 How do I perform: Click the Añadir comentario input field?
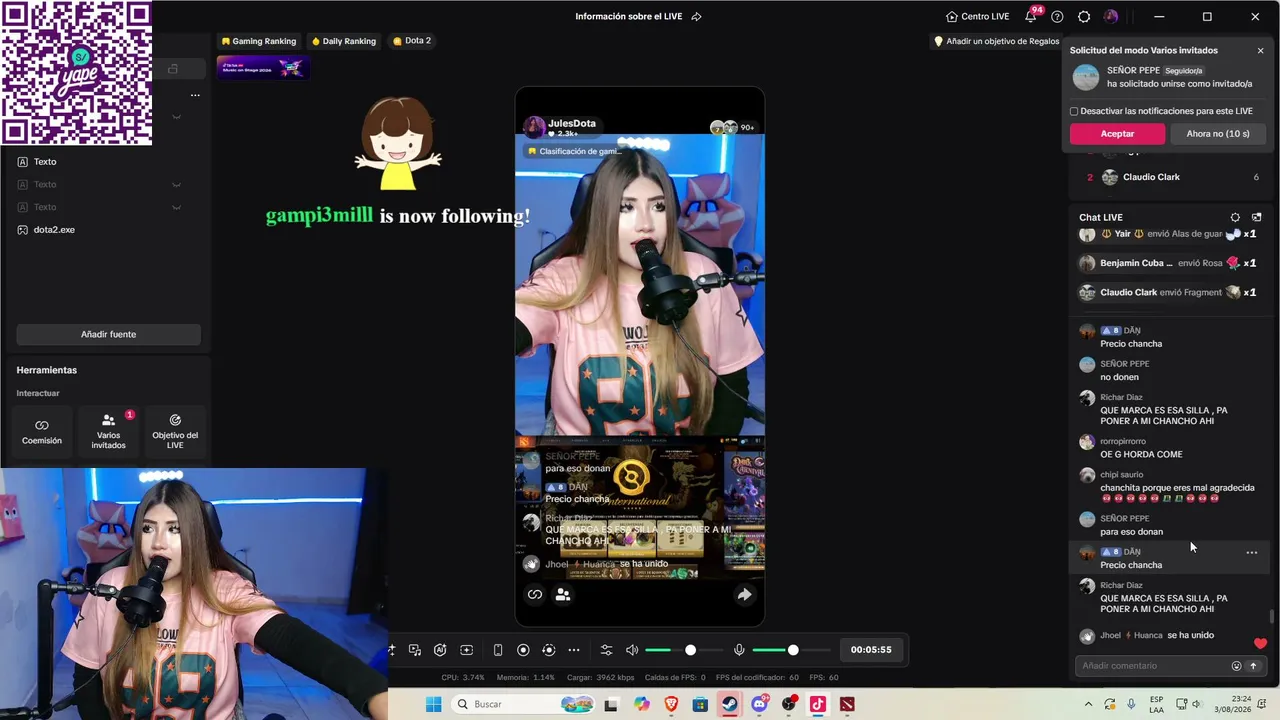pos(1153,666)
